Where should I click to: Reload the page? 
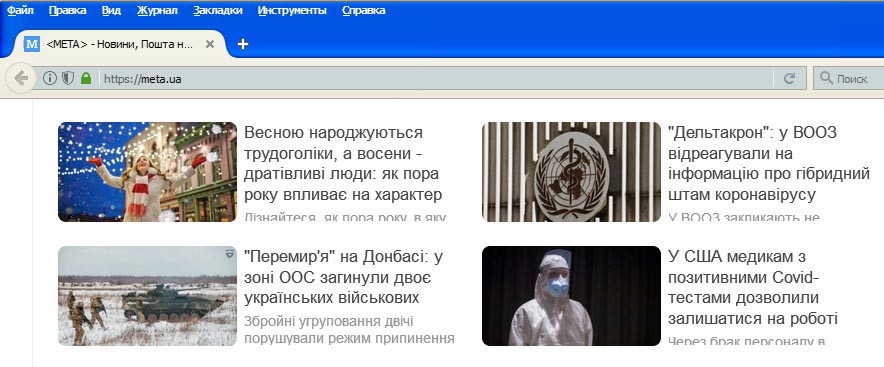[789, 79]
